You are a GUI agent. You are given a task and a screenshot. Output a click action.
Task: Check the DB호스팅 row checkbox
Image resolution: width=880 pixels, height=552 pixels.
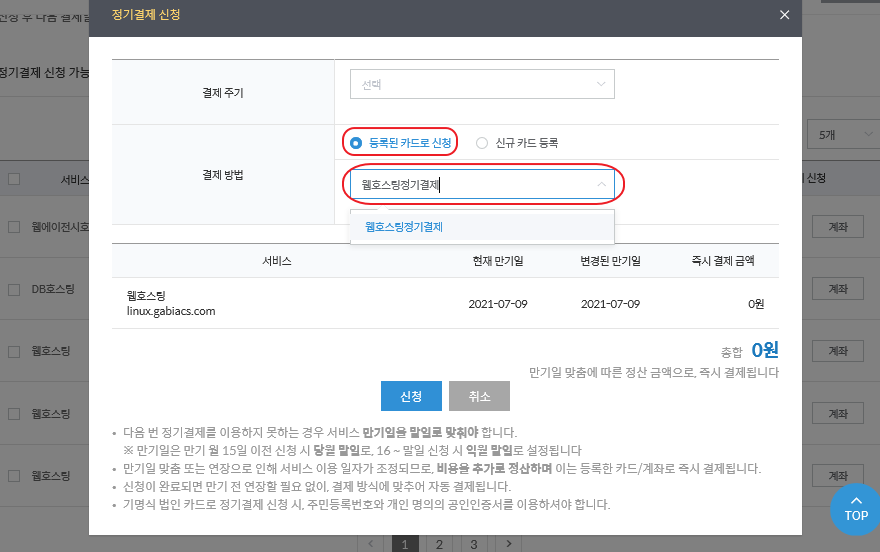(x=14, y=289)
